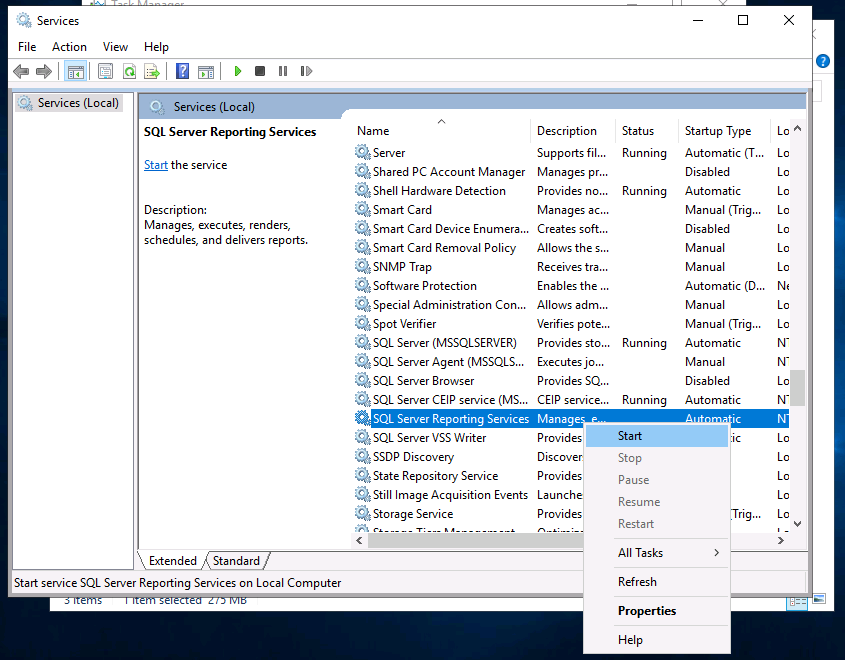Click gear icon beside SQL Server Browser
Image resolution: width=845 pixels, height=660 pixels.
(x=362, y=380)
